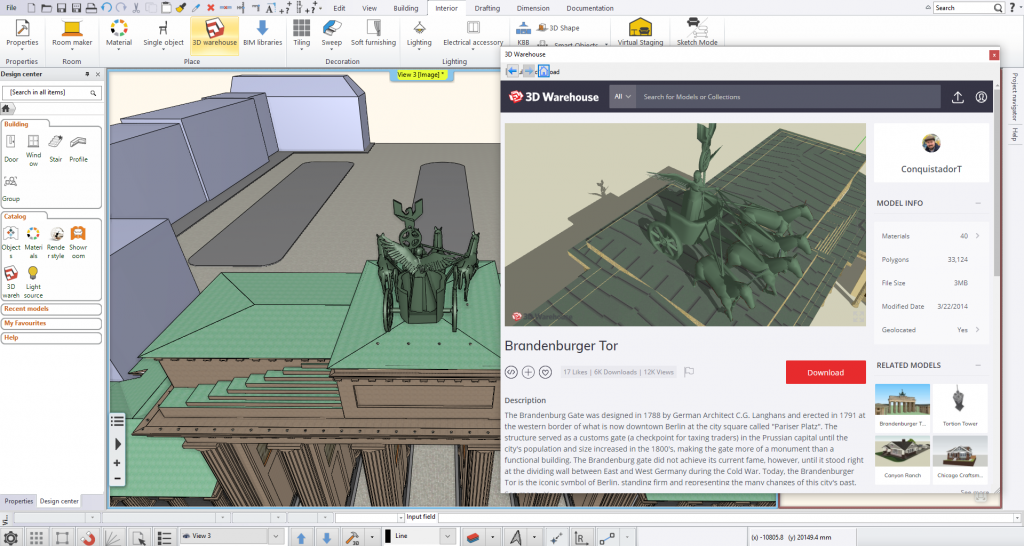
Task: Add model to collection (plus icon)
Action: [x=528, y=372]
